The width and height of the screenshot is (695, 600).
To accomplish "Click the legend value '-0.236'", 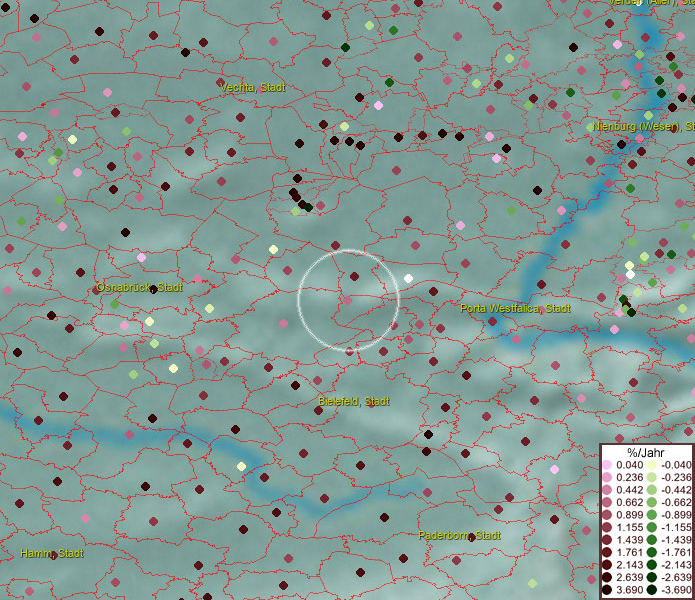I will click(x=676, y=477).
